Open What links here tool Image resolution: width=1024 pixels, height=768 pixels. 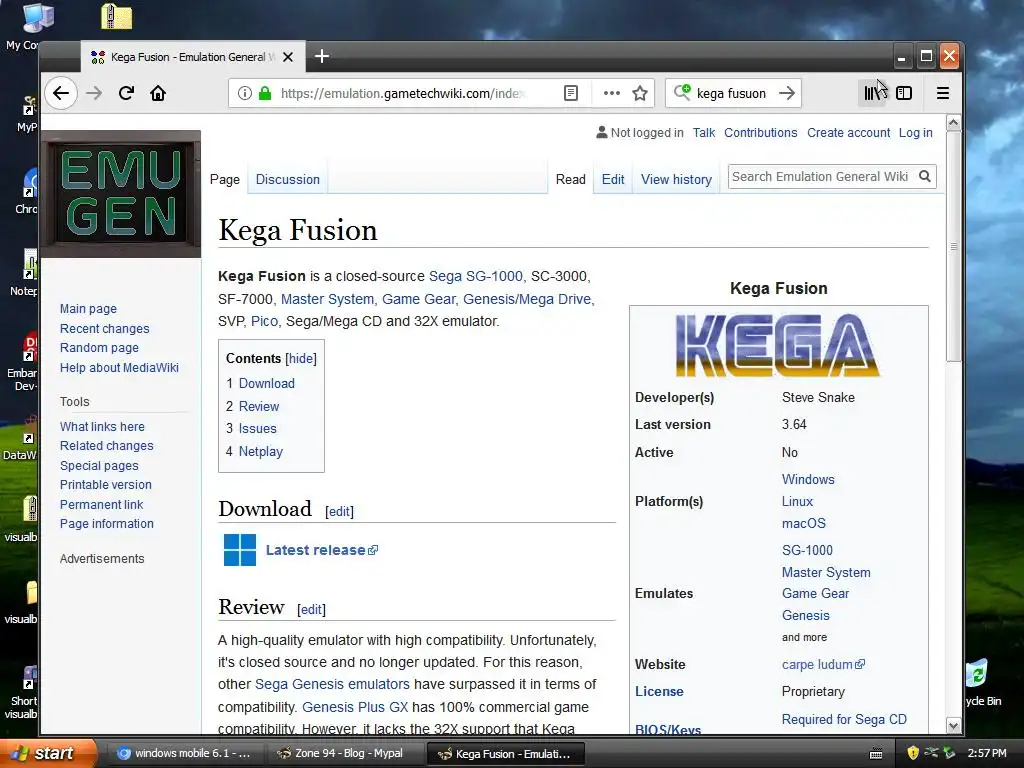tap(102, 426)
